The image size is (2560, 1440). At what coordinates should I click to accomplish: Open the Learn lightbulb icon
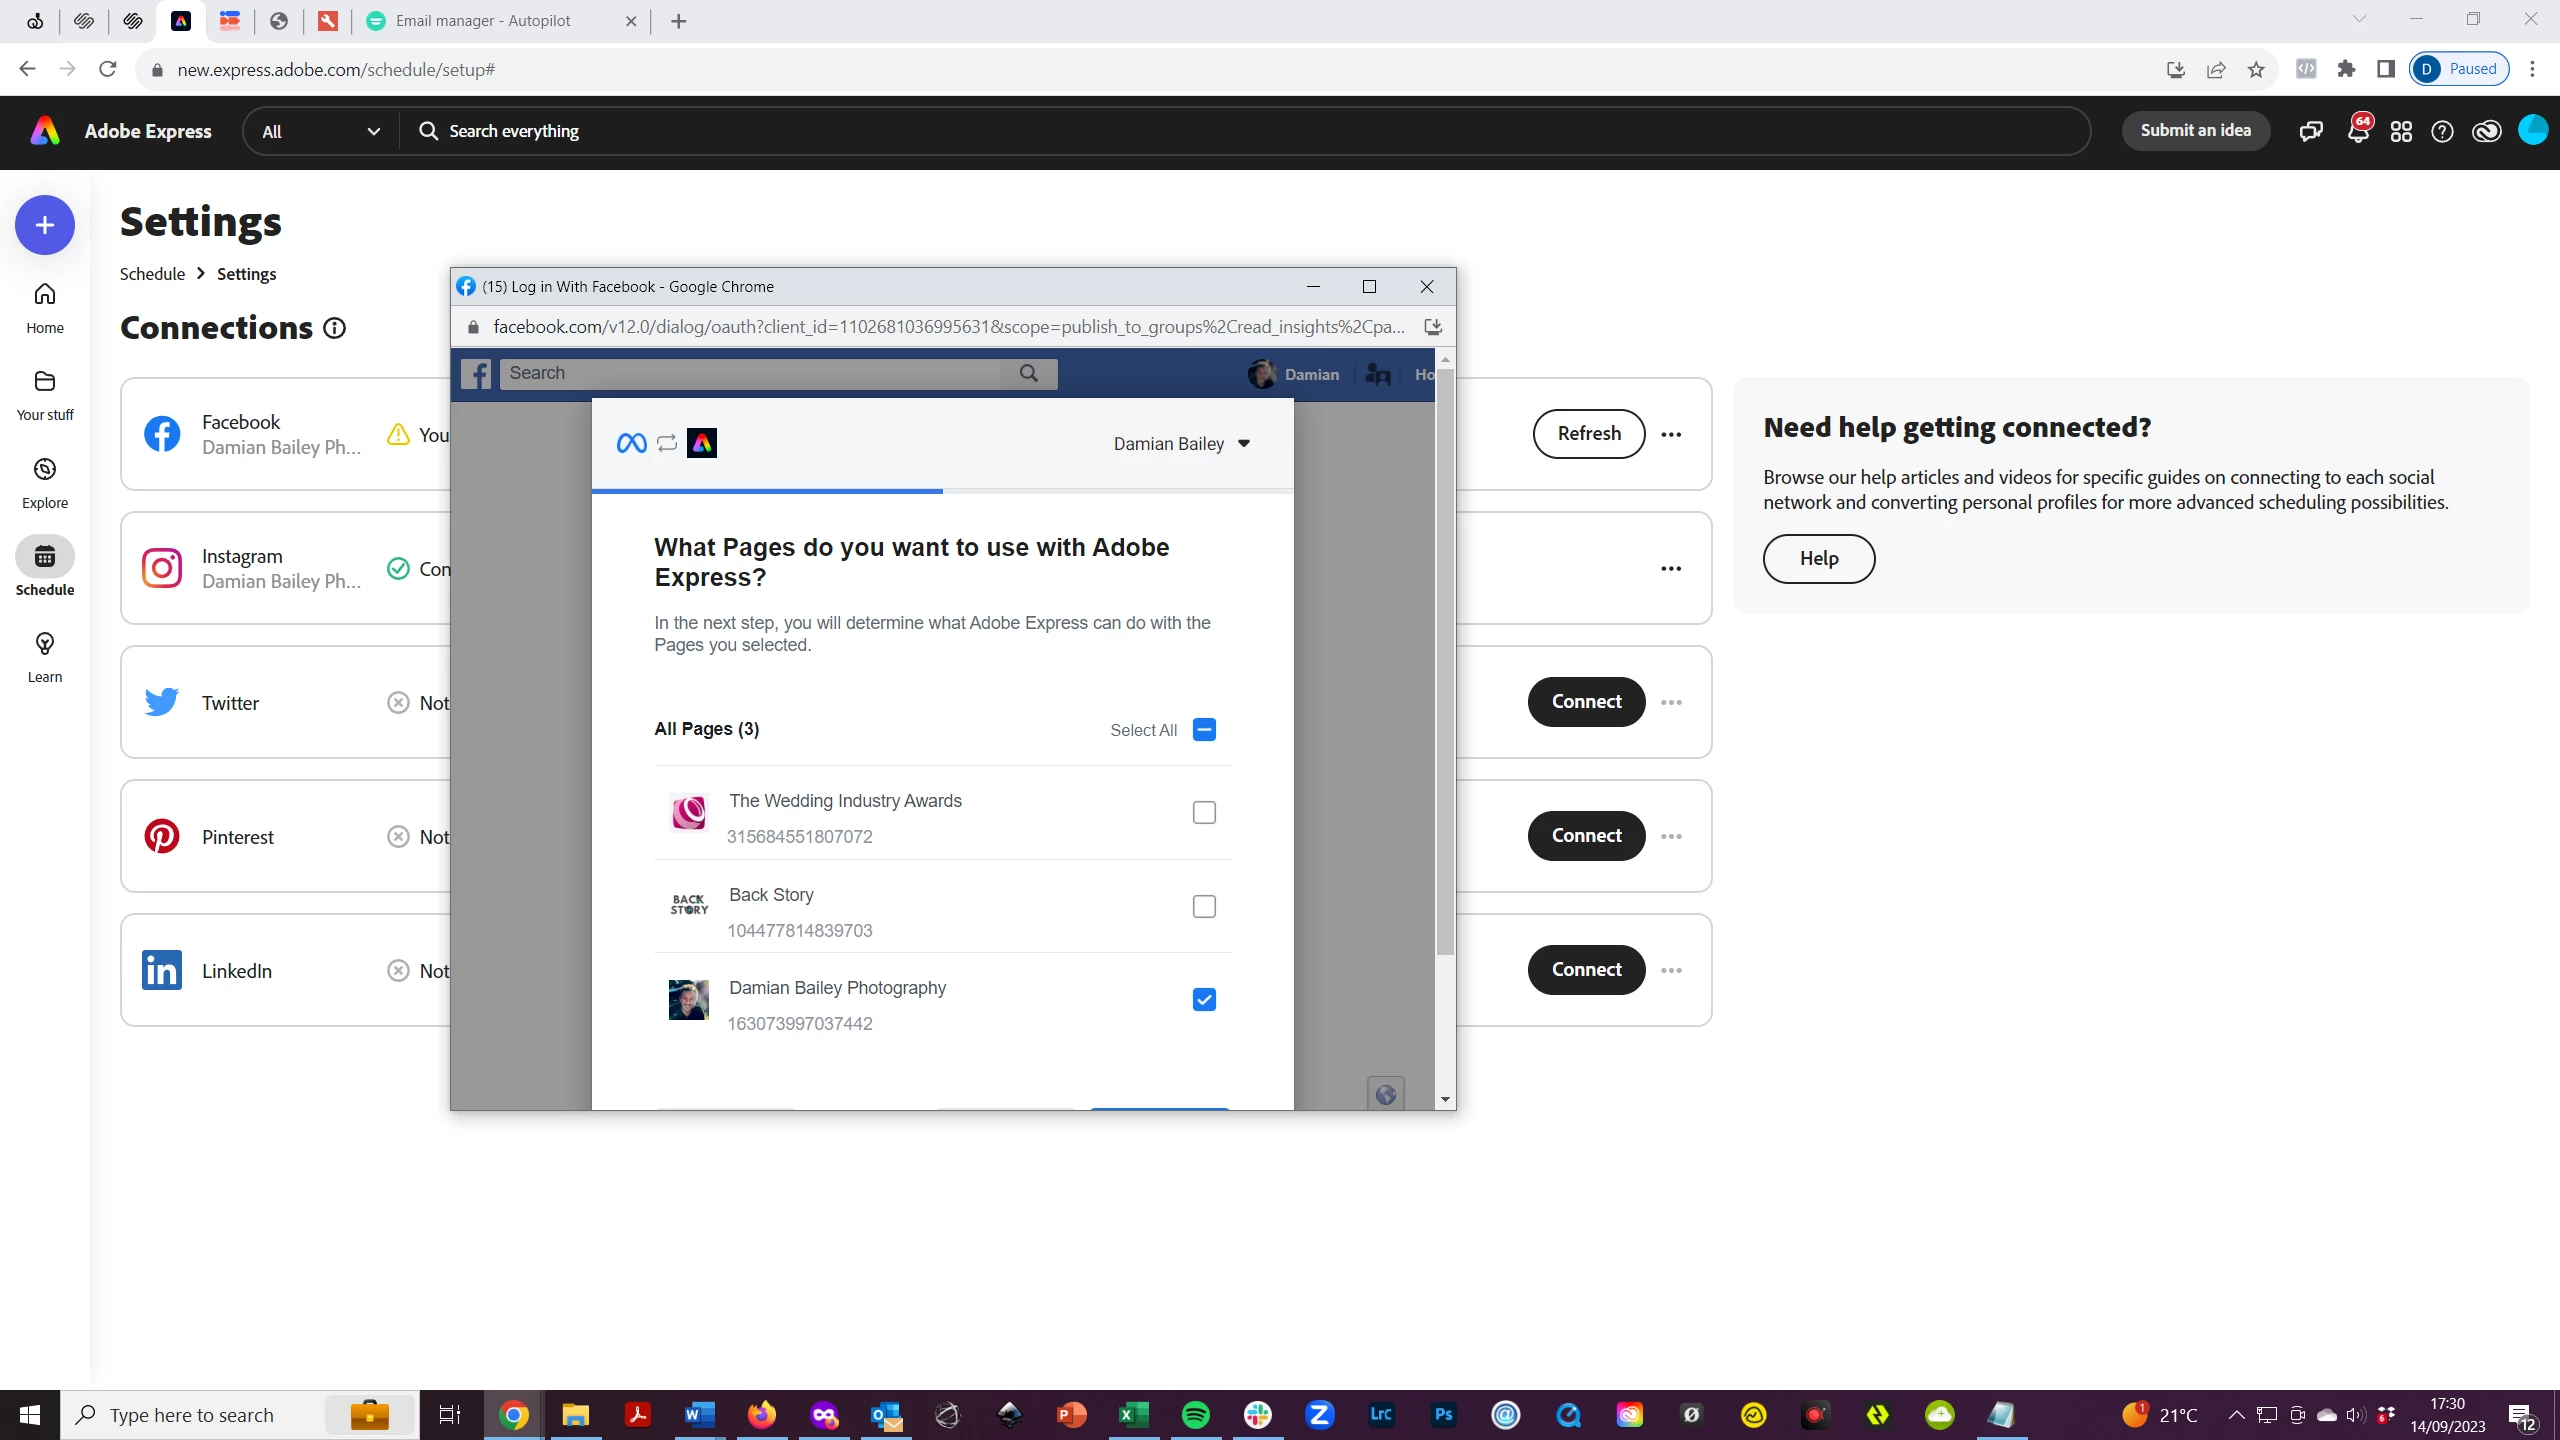45,644
